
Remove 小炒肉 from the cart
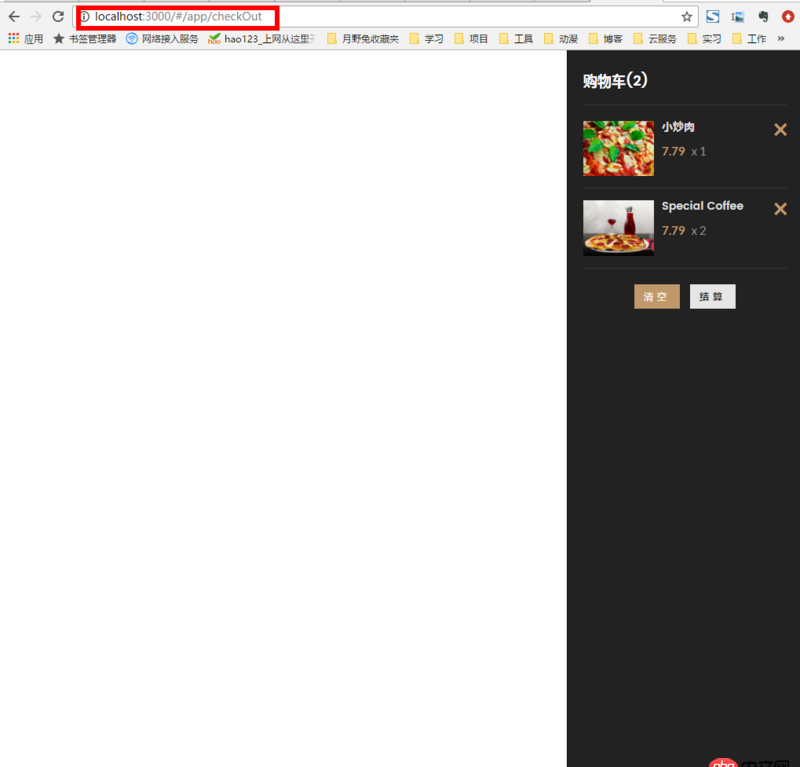[x=780, y=130]
